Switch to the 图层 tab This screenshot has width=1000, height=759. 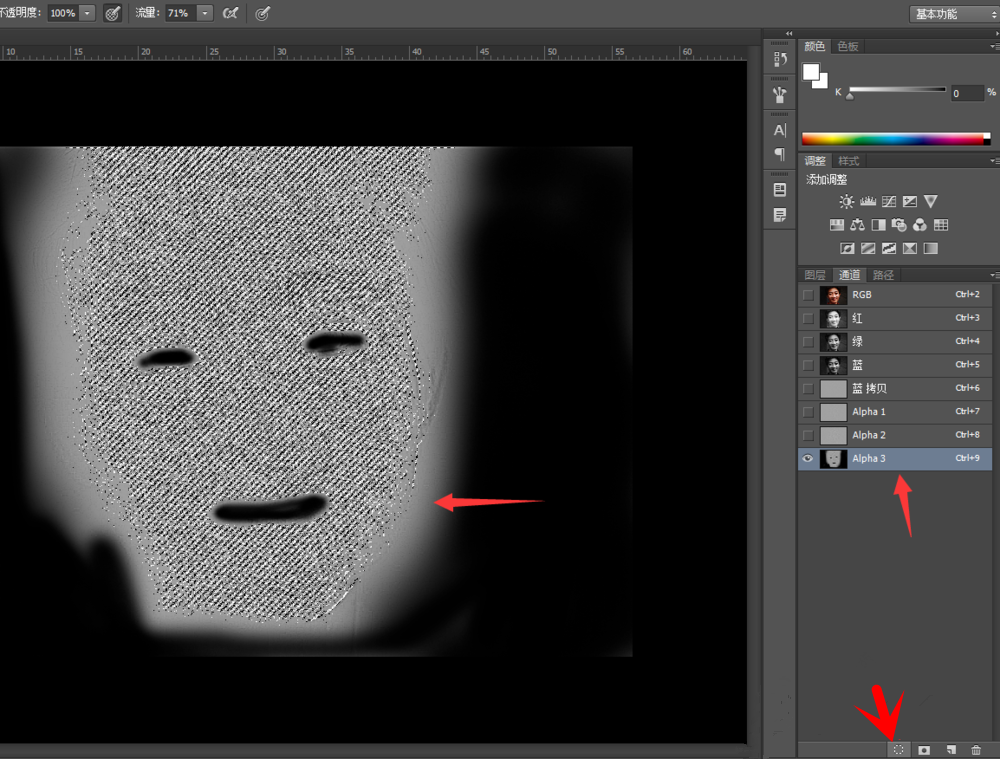coord(815,275)
